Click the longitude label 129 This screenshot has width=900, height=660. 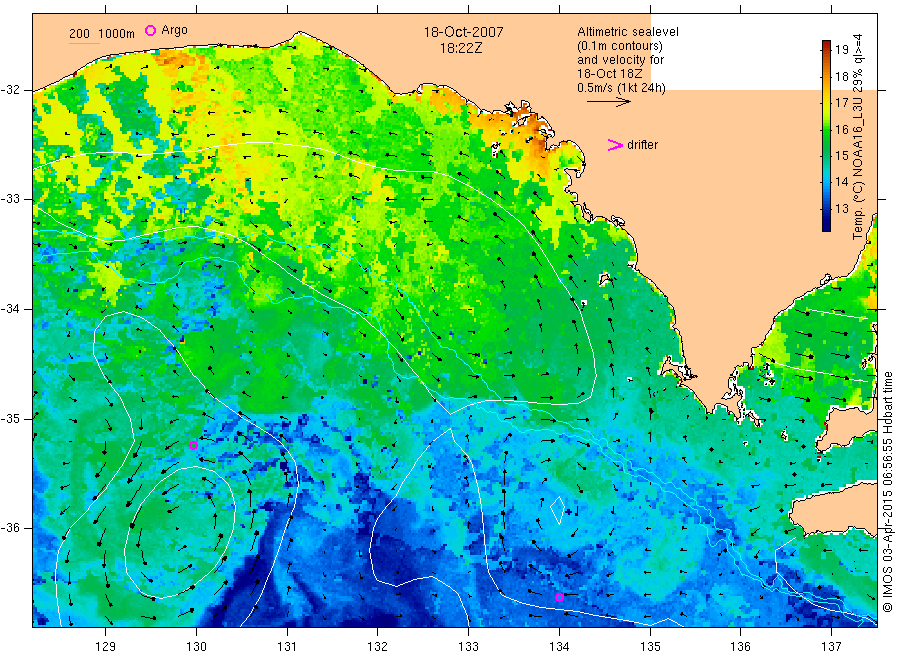click(106, 647)
